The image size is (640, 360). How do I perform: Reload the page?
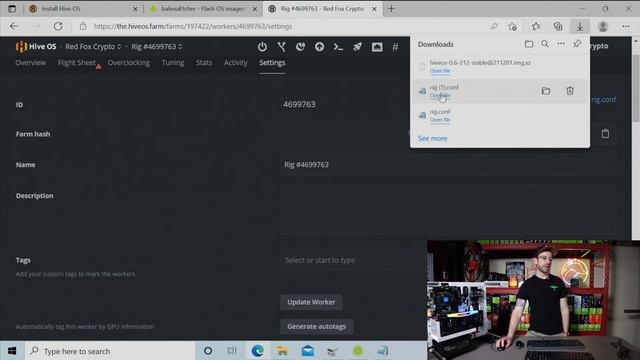58,27
